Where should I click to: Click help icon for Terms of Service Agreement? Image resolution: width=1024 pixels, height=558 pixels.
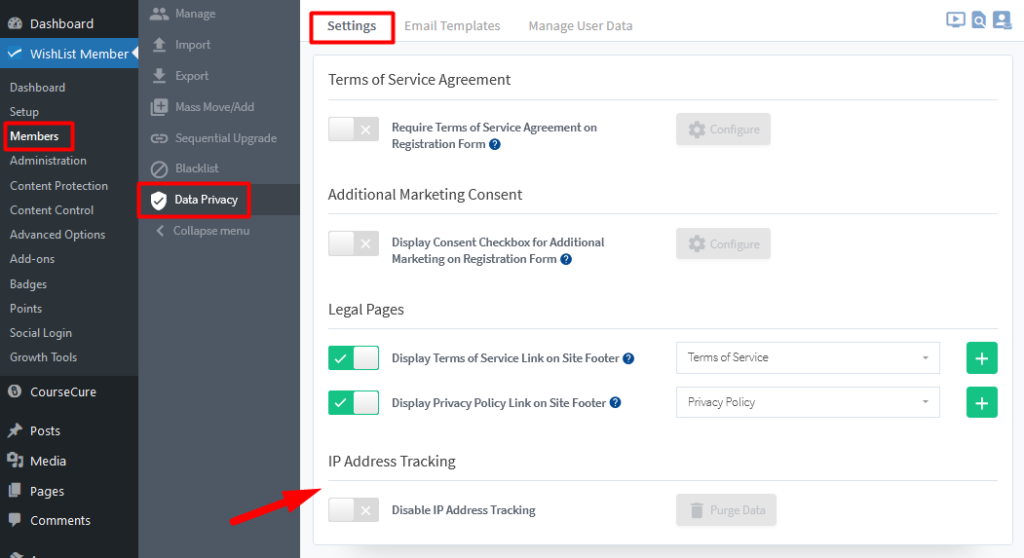(495, 144)
